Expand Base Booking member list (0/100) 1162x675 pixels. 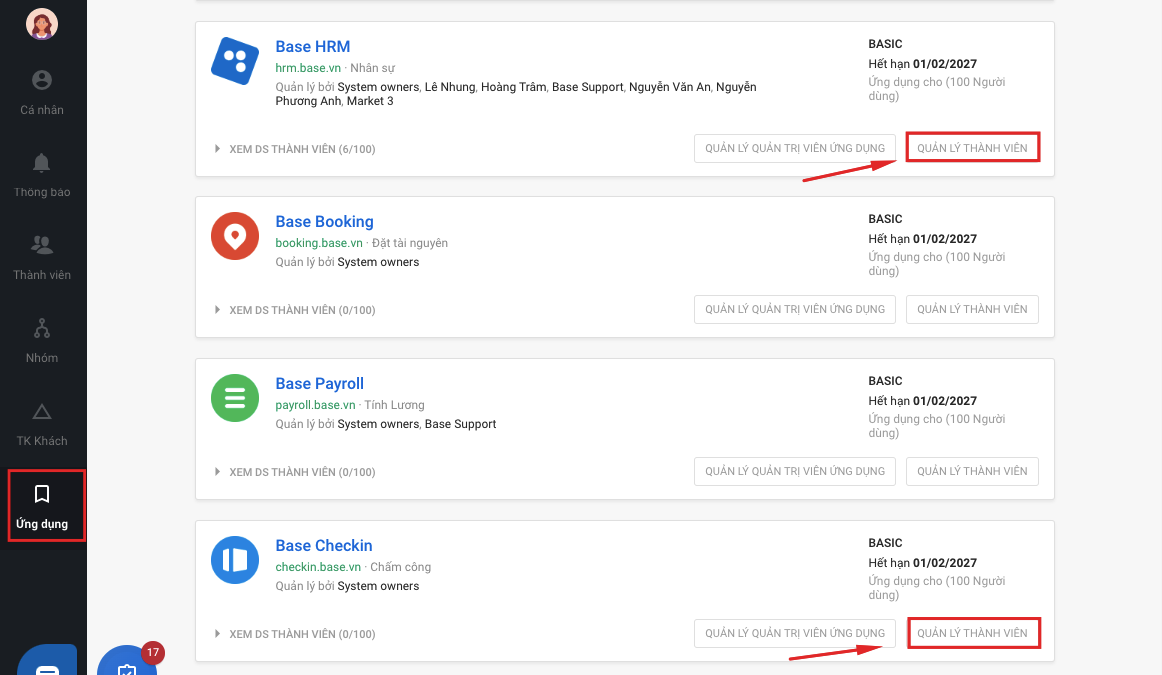295,310
